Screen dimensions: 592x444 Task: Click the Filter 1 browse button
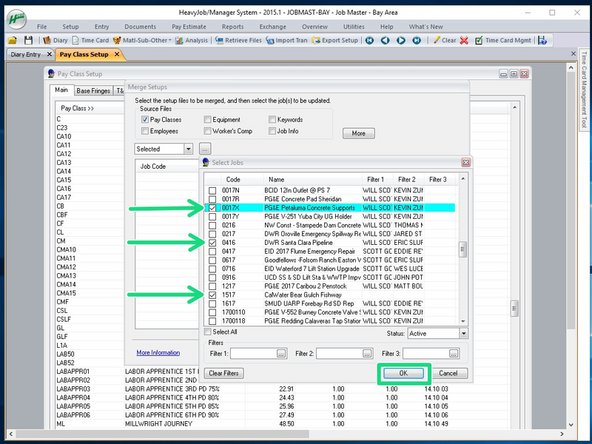pos(282,353)
